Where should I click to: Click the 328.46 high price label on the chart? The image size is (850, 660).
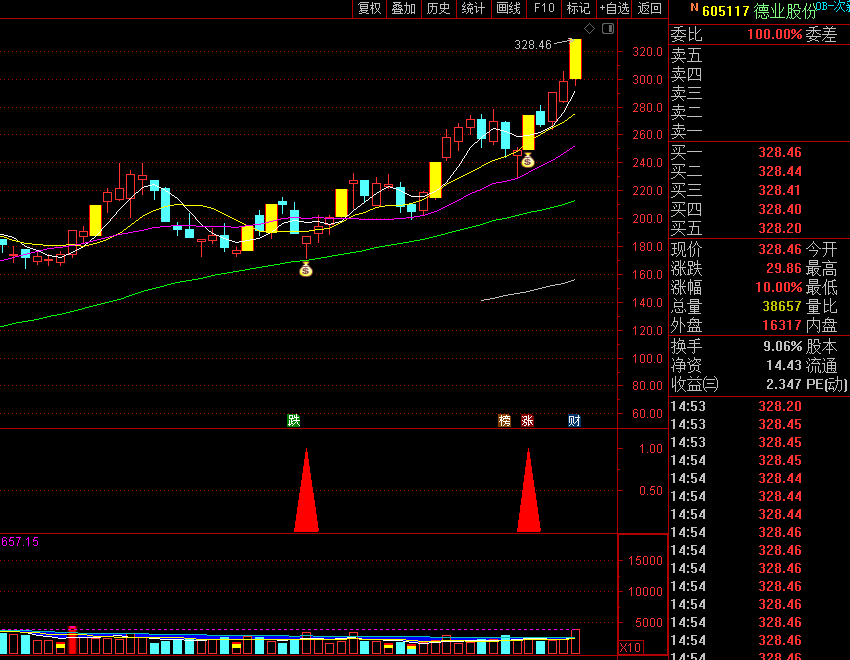coord(533,44)
